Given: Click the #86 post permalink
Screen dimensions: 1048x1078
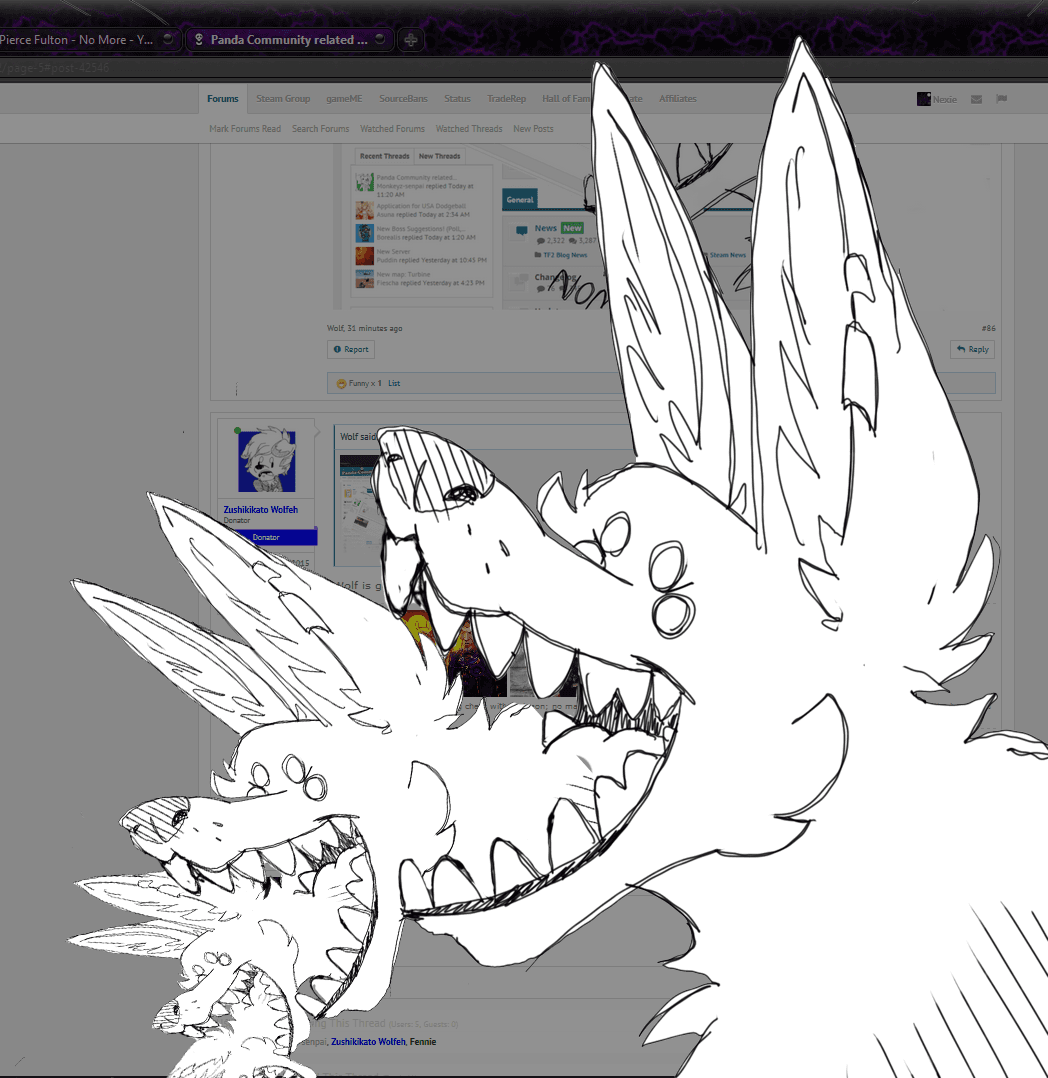Looking at the screenshot, I should coord(986,328).
